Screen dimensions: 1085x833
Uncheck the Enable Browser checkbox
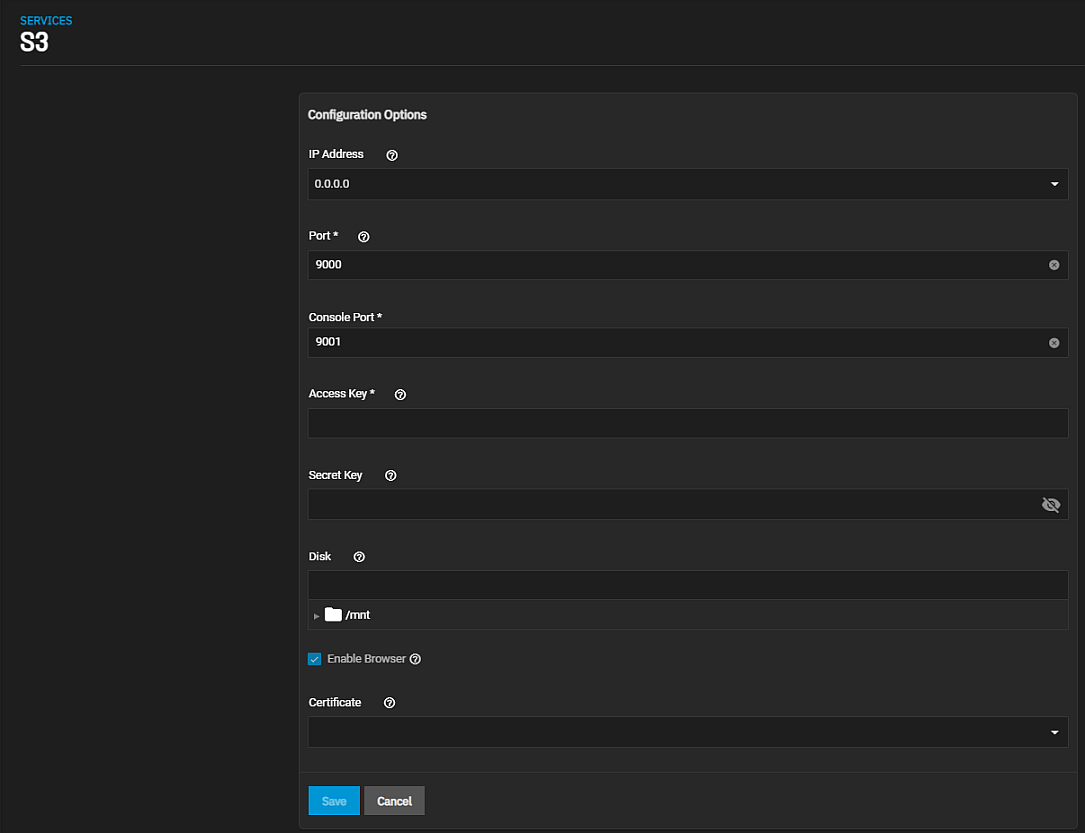[315, 659]
